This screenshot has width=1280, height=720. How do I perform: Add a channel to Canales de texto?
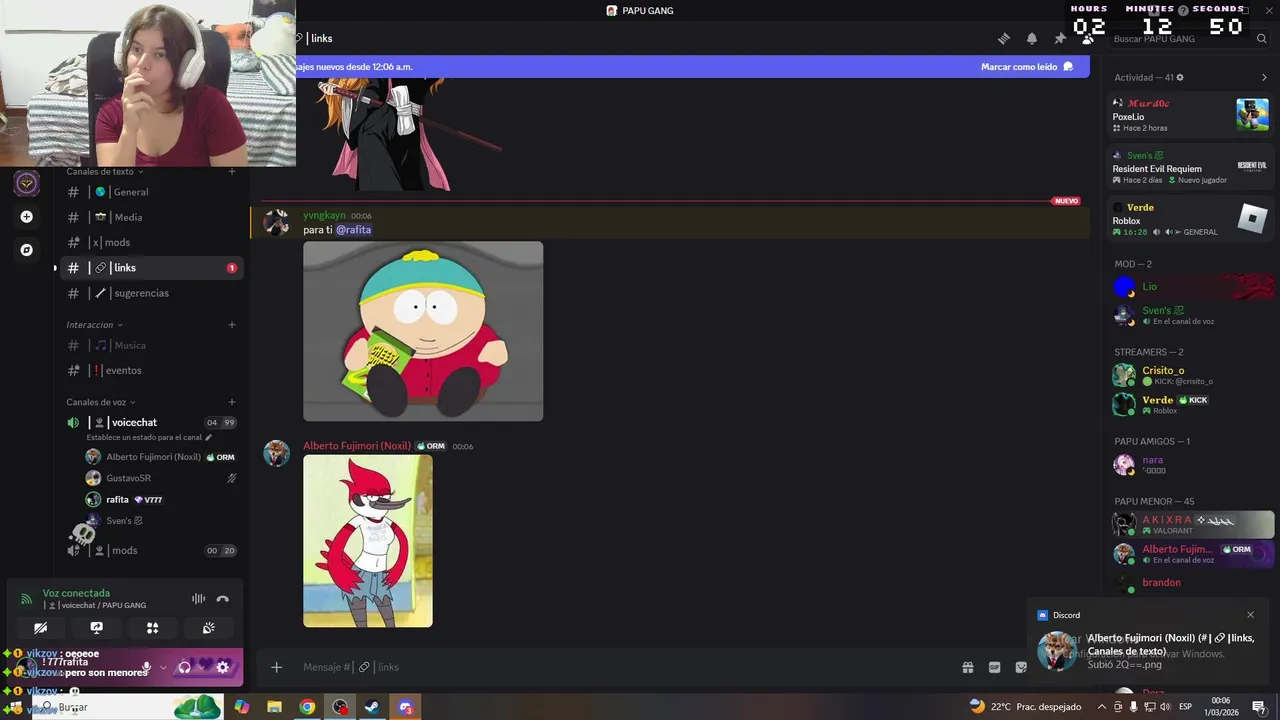[232, 171]
